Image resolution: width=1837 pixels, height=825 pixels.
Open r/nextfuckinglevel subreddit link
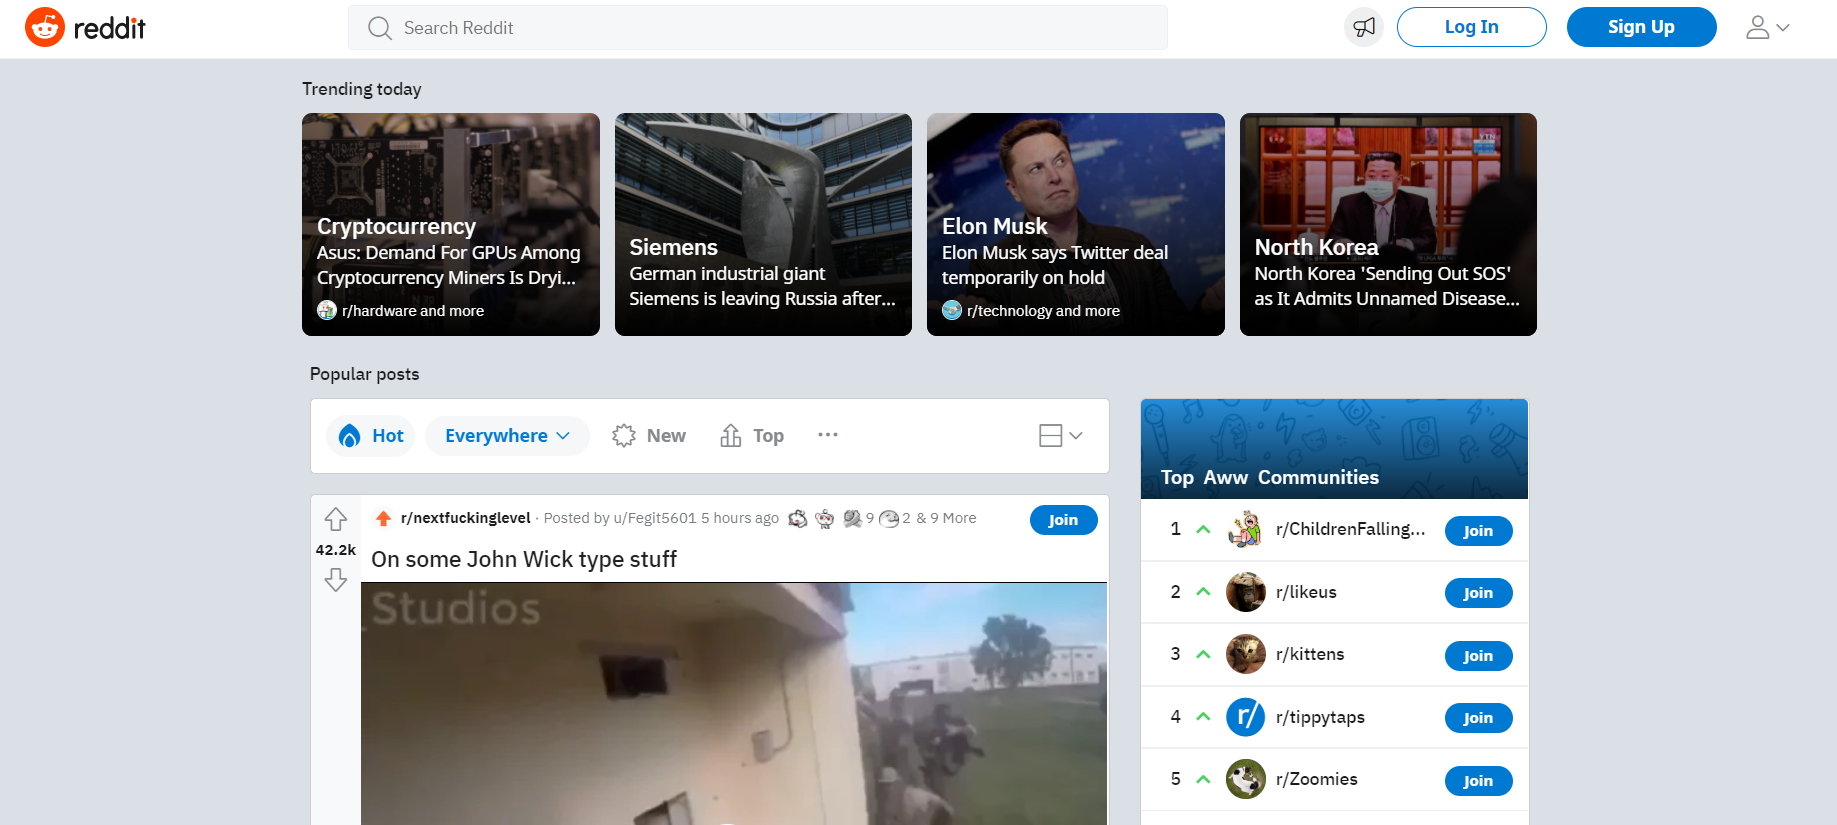[x=465, y=518]
